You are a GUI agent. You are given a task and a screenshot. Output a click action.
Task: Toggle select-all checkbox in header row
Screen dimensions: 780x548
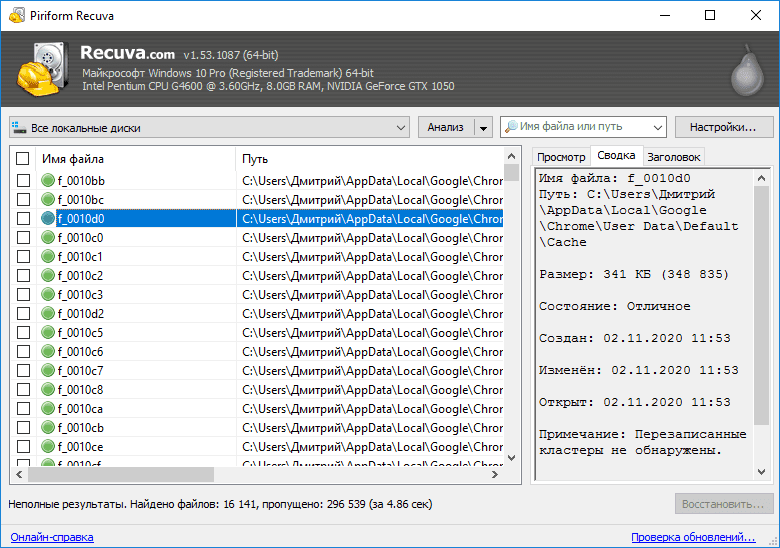coord(22,159)
